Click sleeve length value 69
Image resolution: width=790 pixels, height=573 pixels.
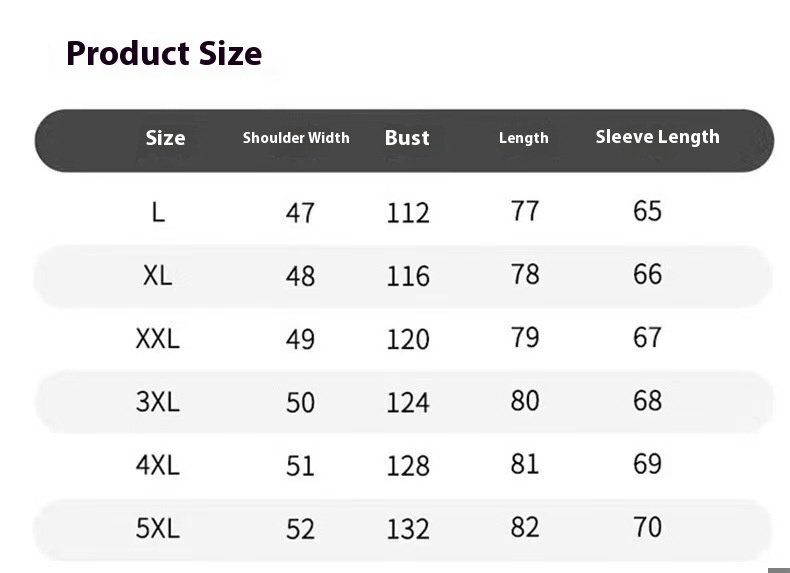coord(647,464)
